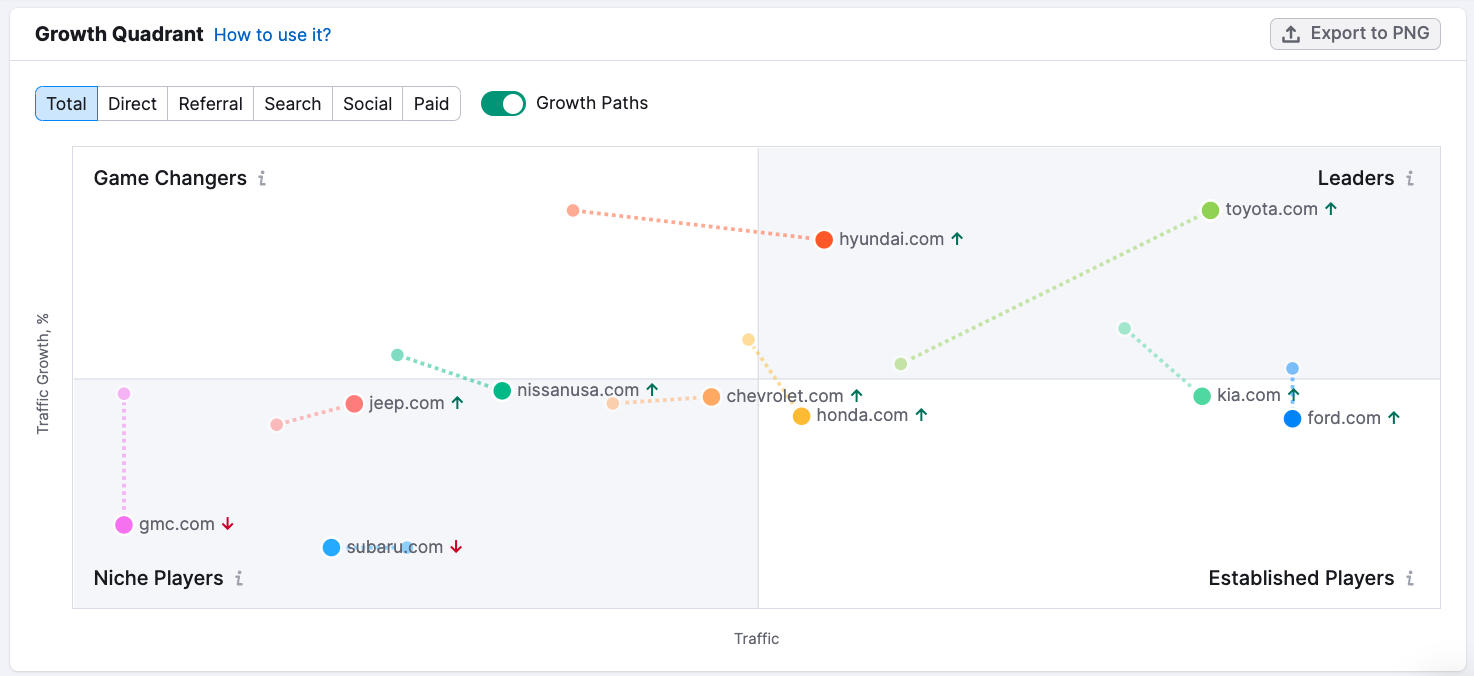Image resolution: width=1474 pixels, height=676 pixels.
Task: Click the kia.com label text
Action: click(x=1249, y=395)
